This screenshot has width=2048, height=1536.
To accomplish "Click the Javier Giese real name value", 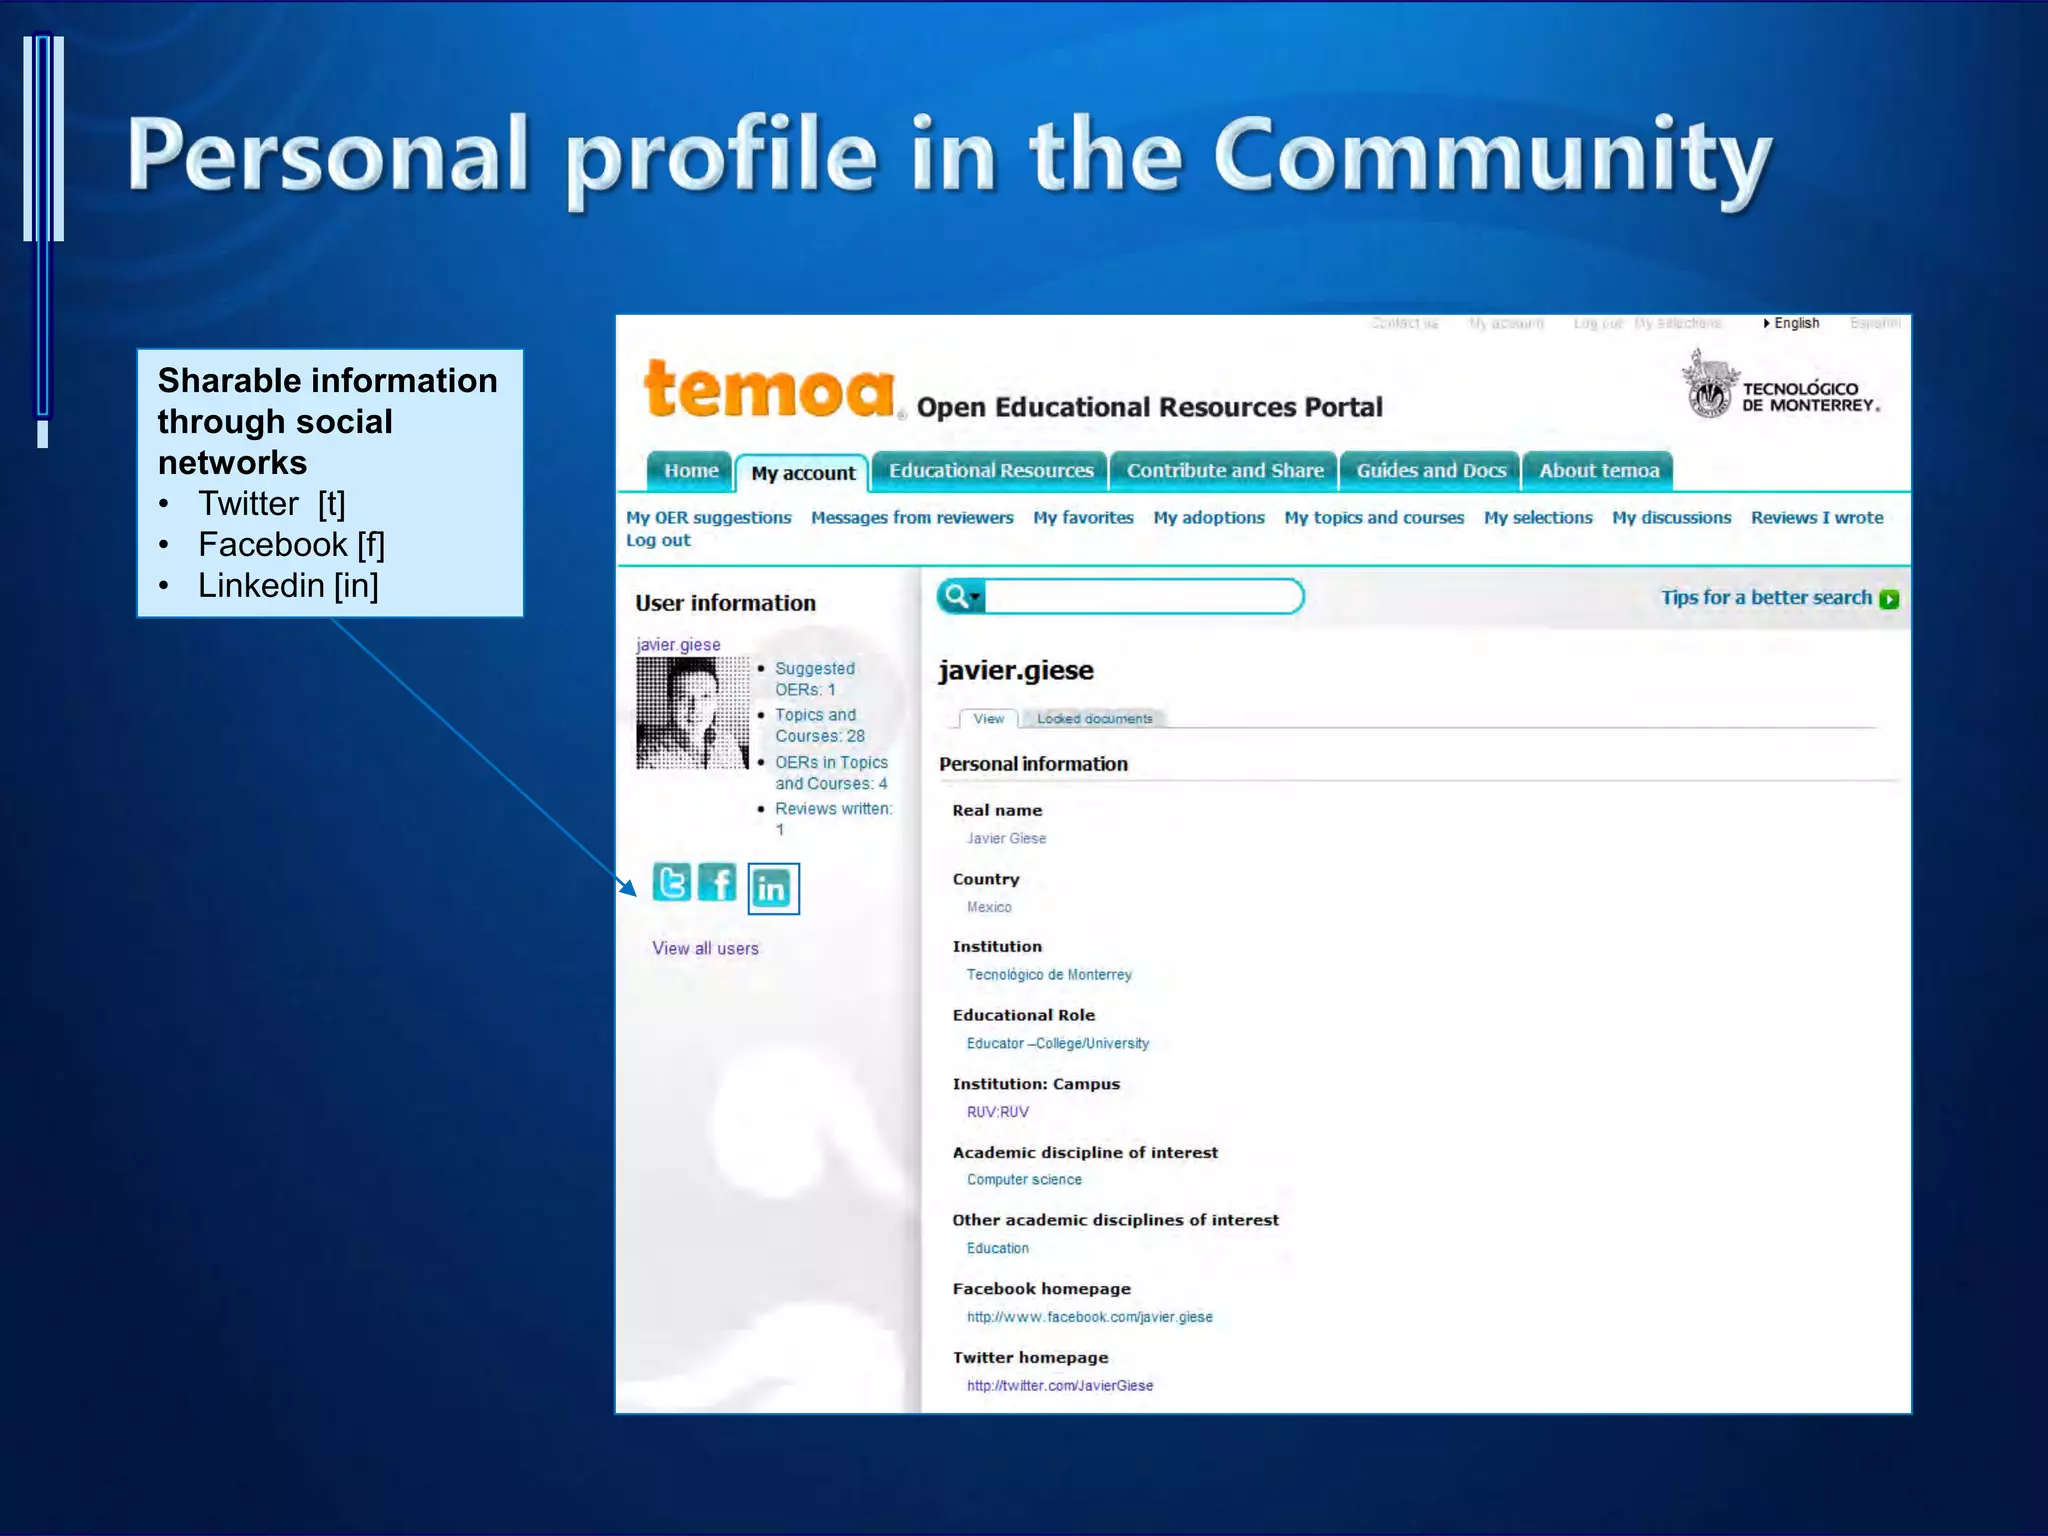I will coord(1006,839).
